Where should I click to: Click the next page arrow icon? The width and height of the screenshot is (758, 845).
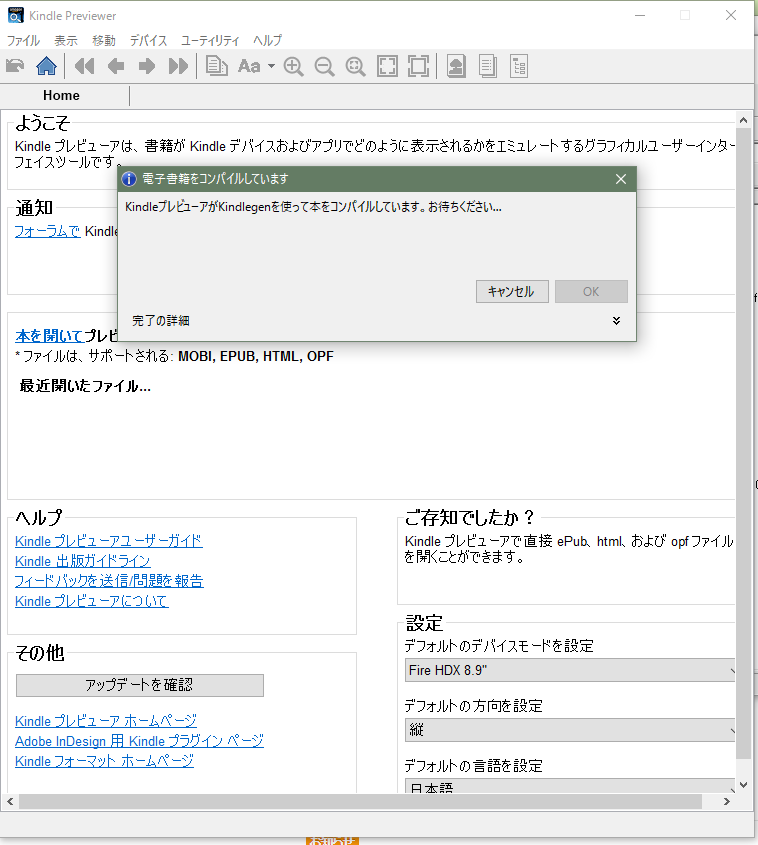click(x=147, y=67)
